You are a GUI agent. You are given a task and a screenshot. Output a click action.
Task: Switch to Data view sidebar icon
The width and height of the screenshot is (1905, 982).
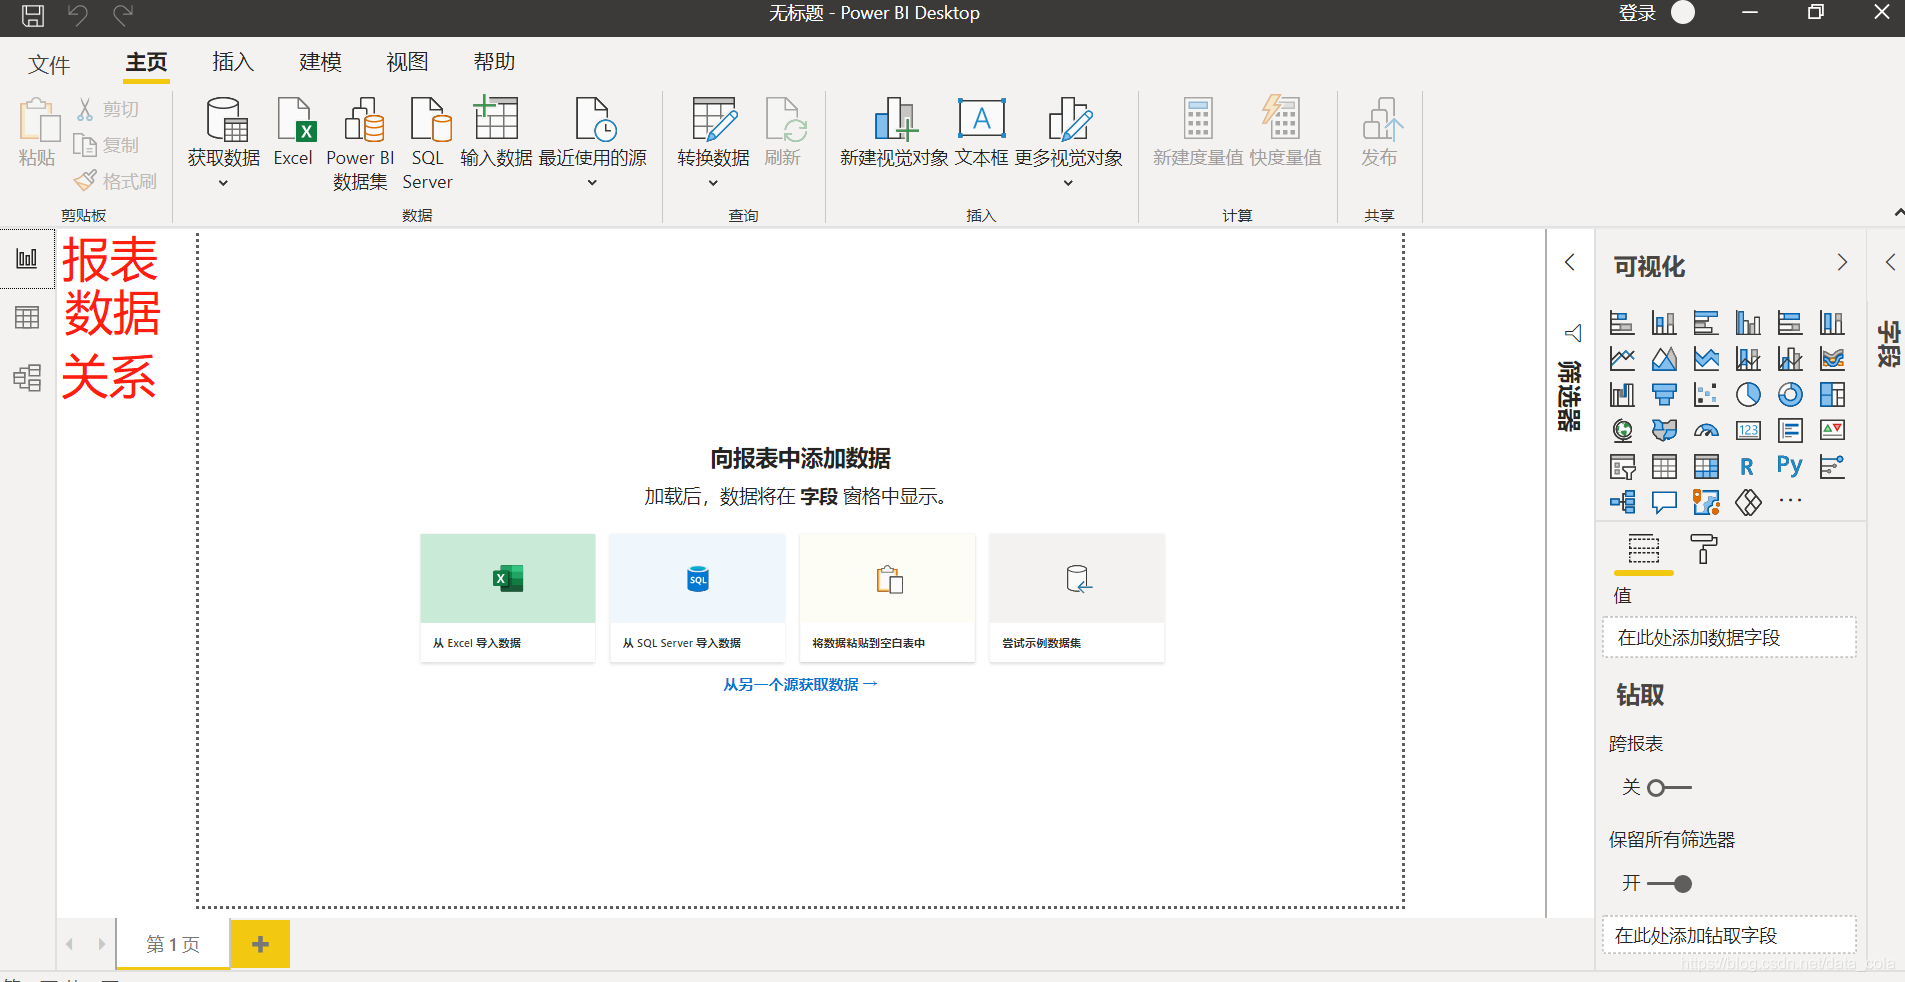coord(27,318)
